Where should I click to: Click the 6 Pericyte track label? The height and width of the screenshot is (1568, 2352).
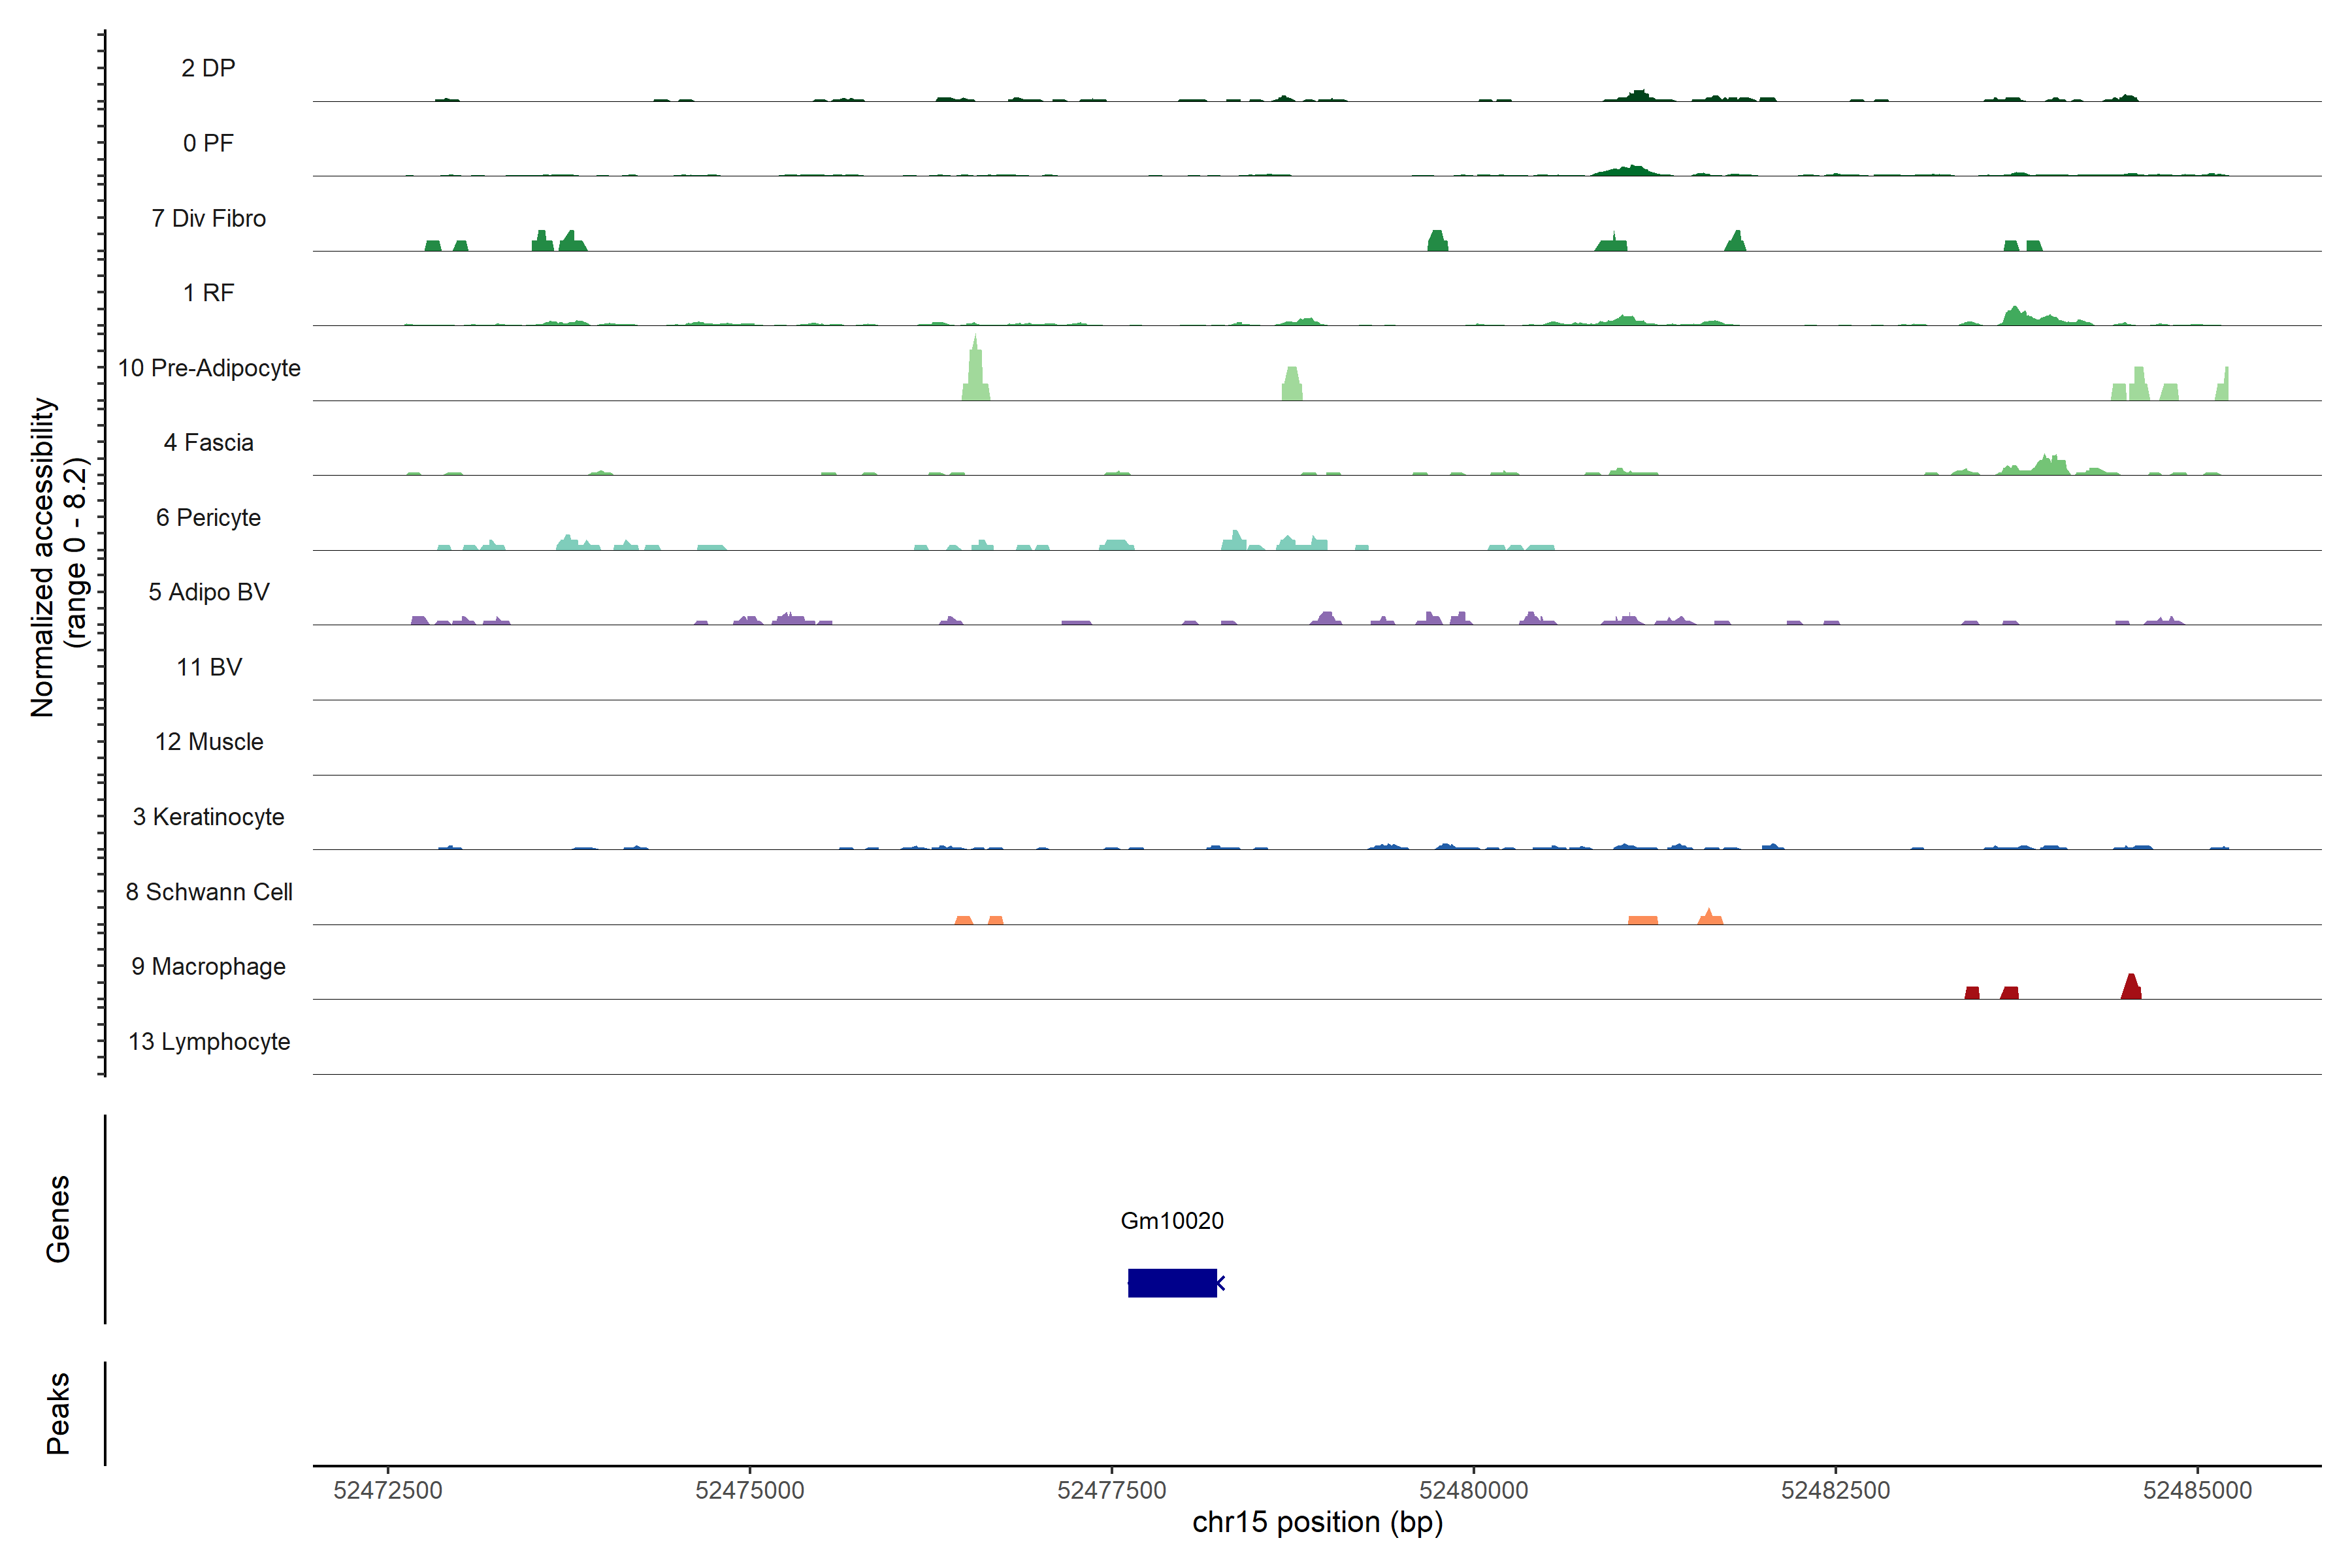tap(208, 518)
